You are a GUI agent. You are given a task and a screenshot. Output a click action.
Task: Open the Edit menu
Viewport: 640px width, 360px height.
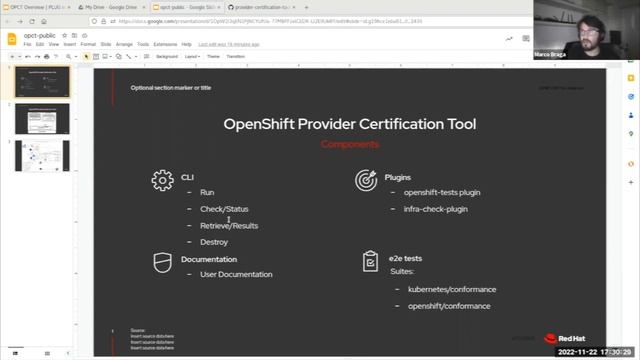[x=40, y=44]
